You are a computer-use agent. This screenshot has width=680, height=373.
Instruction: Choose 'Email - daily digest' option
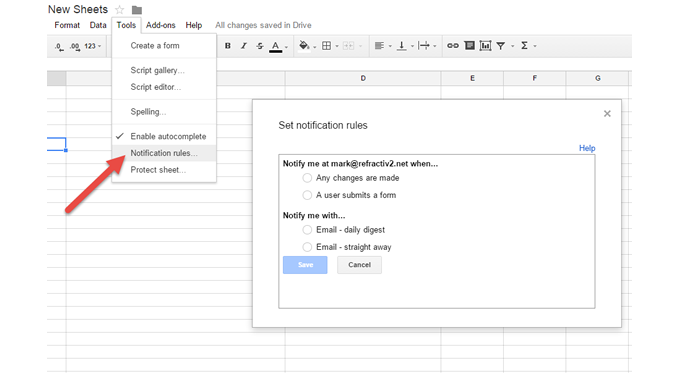[307, 230]
